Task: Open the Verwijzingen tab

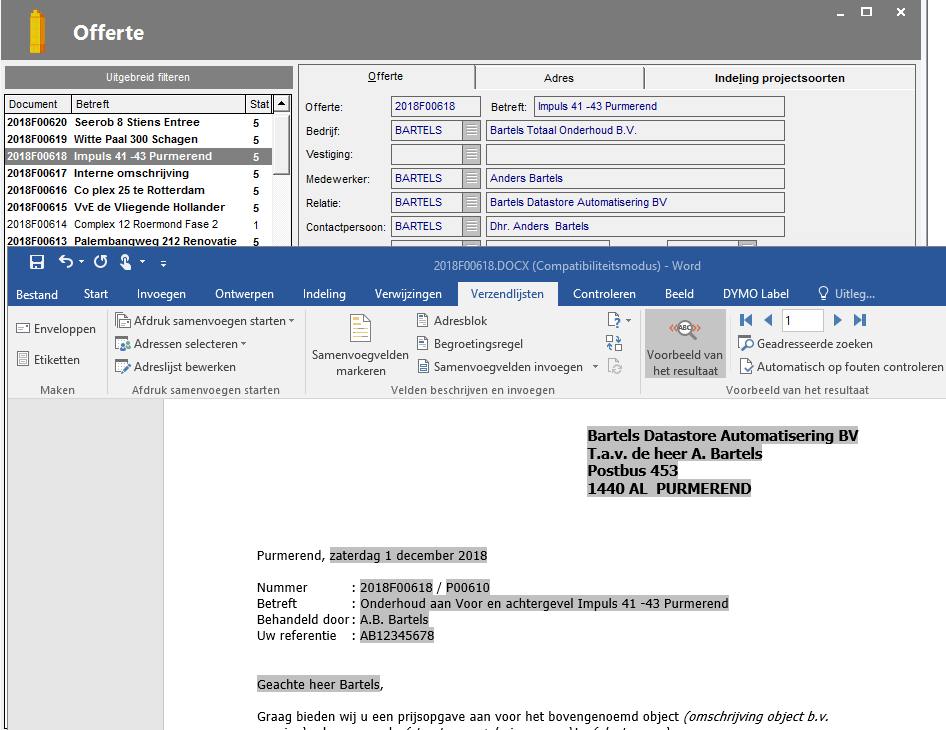Action: point(408,294)
